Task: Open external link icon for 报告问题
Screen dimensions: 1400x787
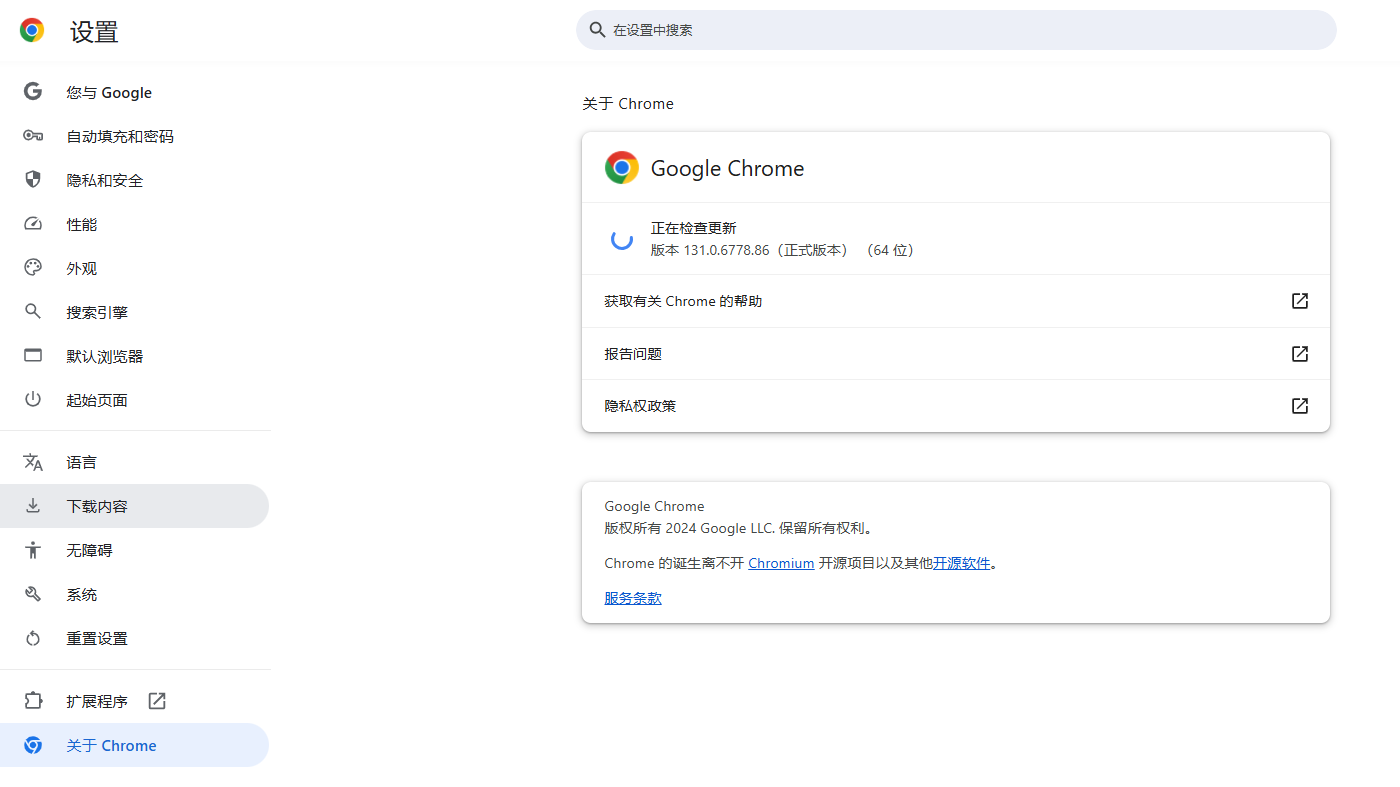Action: (x=1300, y=354)
